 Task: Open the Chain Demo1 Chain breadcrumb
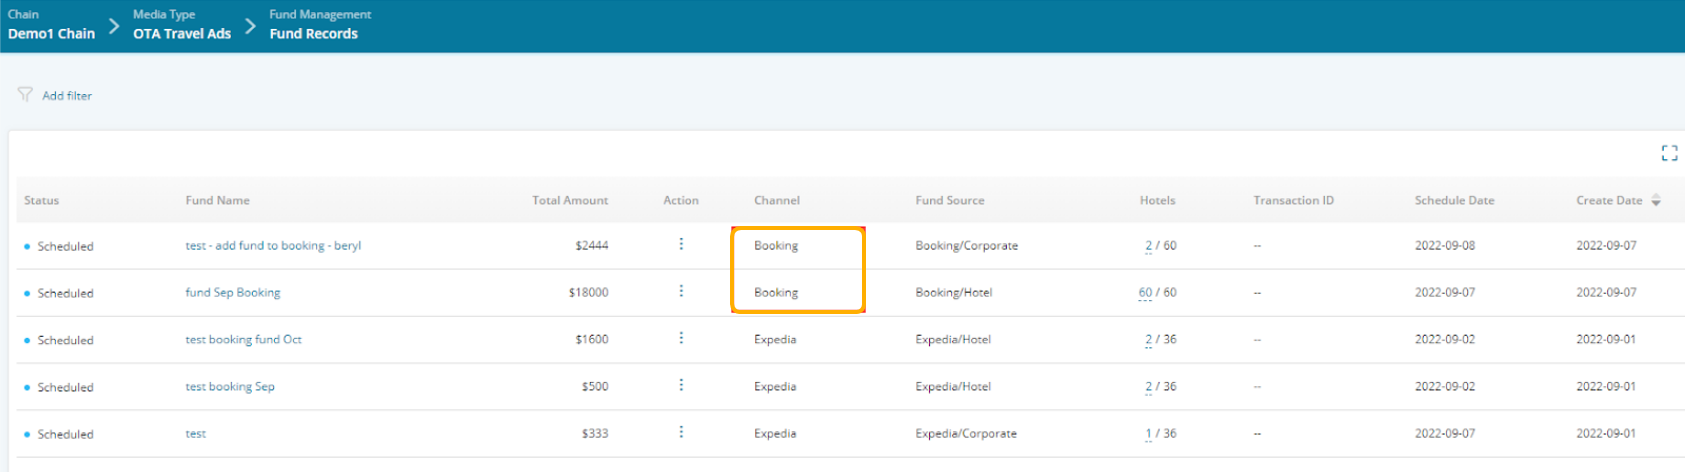(51, 25)
